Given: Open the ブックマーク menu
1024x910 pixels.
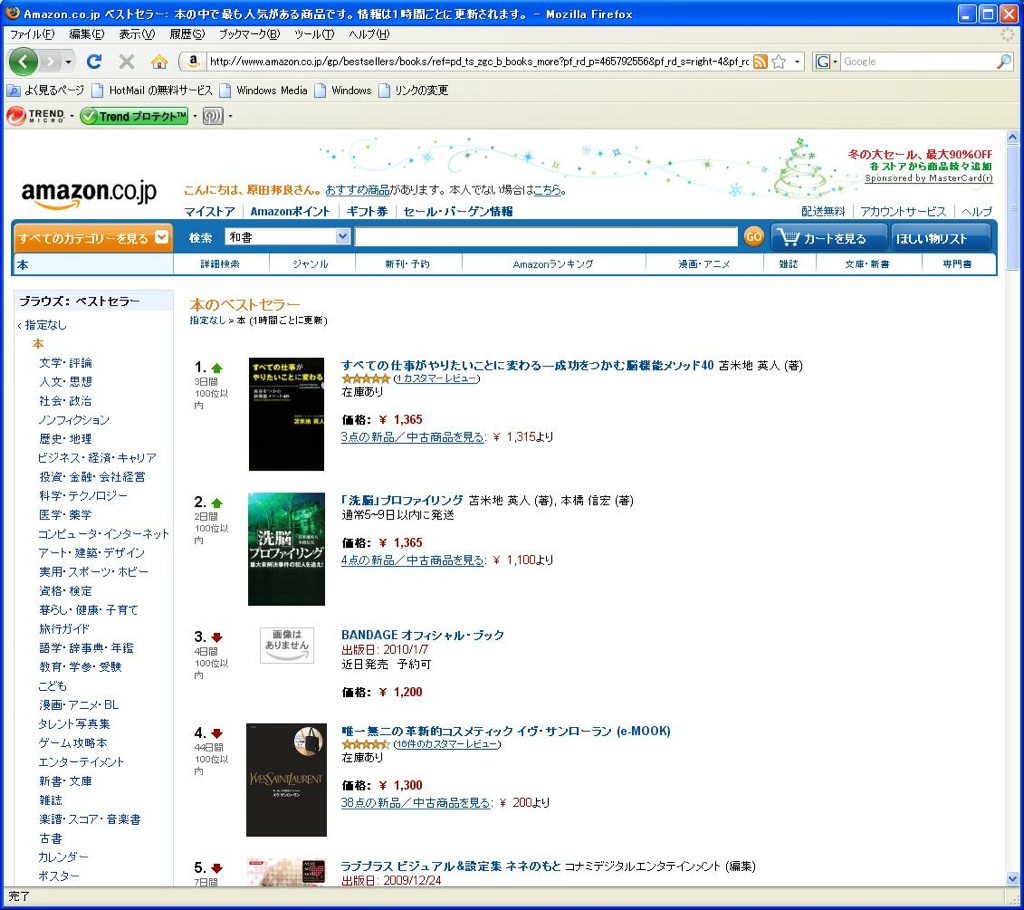Looking at the screenshot, I should tap(249, 34).
